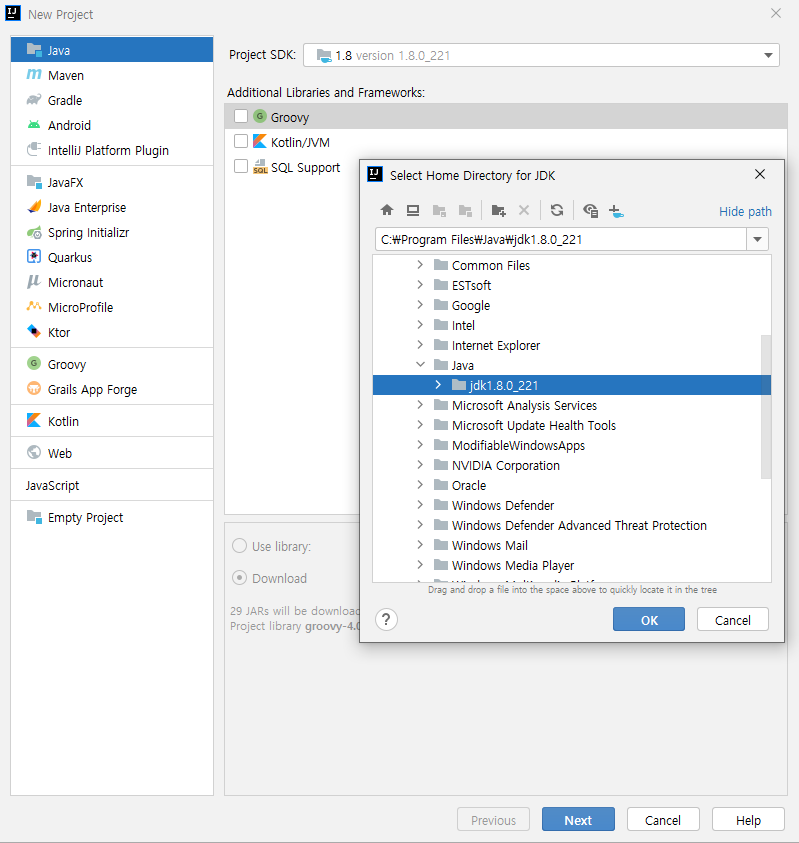Click the Project Directory toolbar icon
The image size is (799, 843).
(439, 210)
